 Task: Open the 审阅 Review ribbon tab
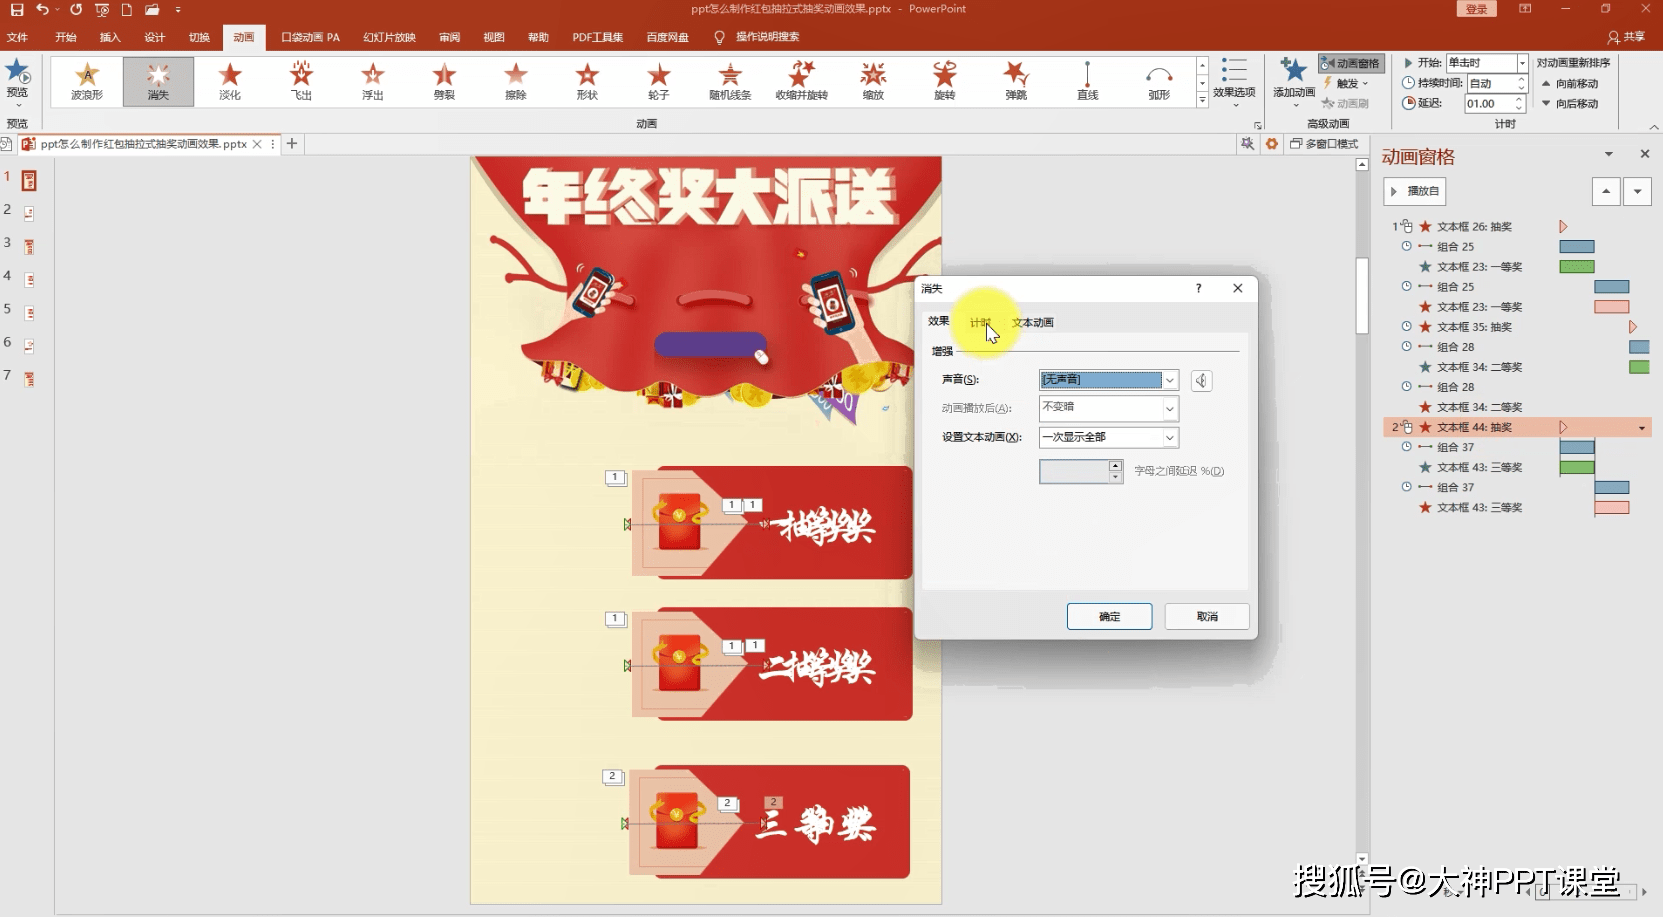click(x=448, y=37)
